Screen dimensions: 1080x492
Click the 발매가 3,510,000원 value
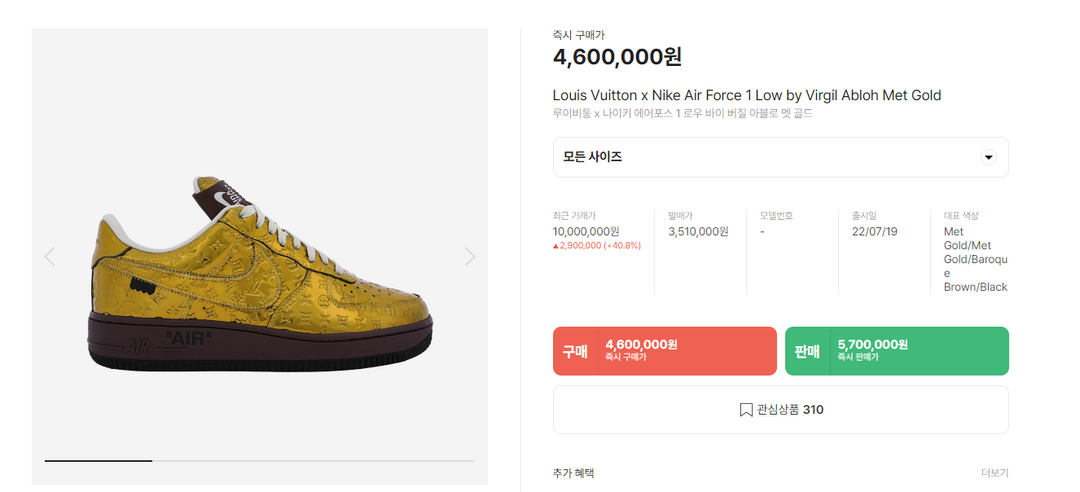point(698,232)
